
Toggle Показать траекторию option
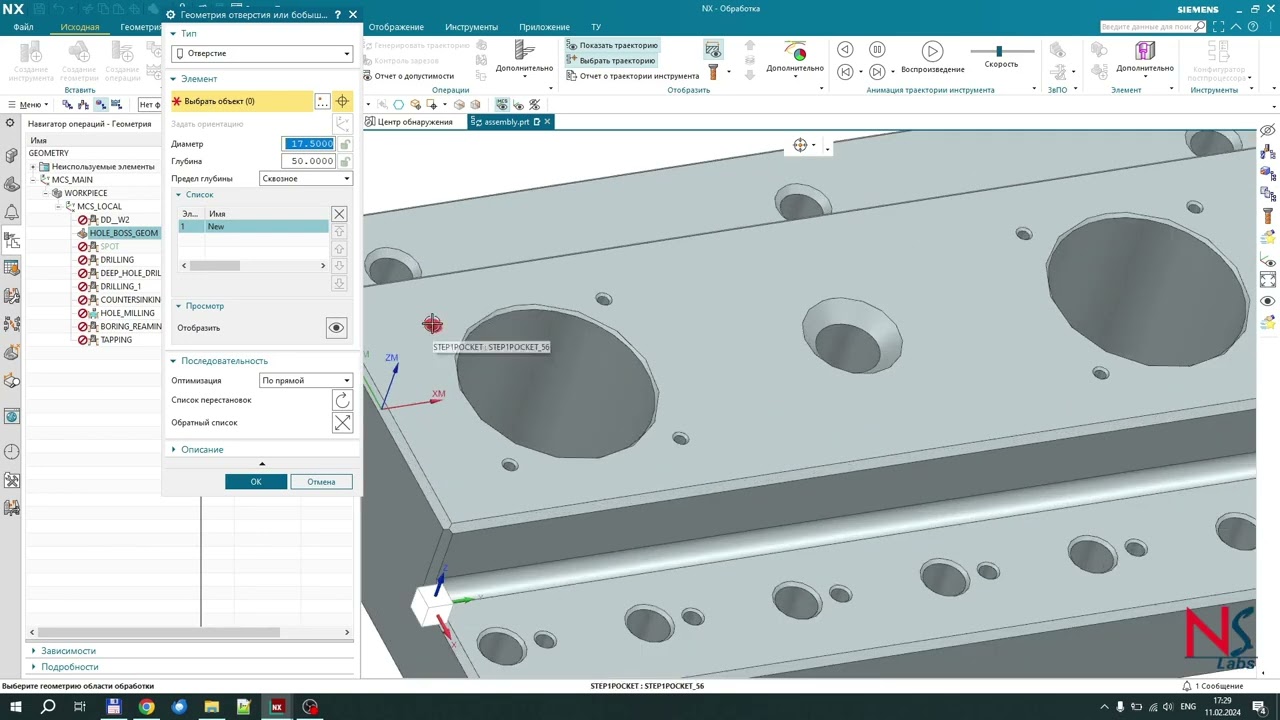tap(611, 45)
